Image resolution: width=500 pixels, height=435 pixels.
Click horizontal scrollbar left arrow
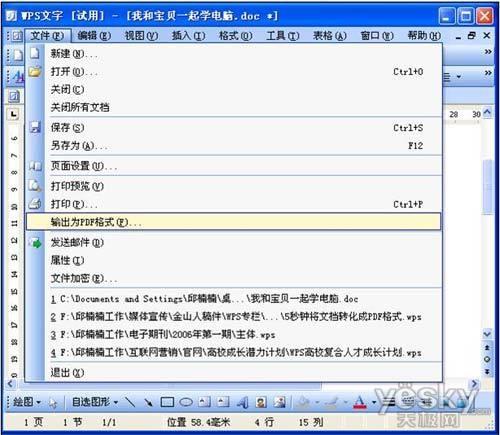point(10,384)
